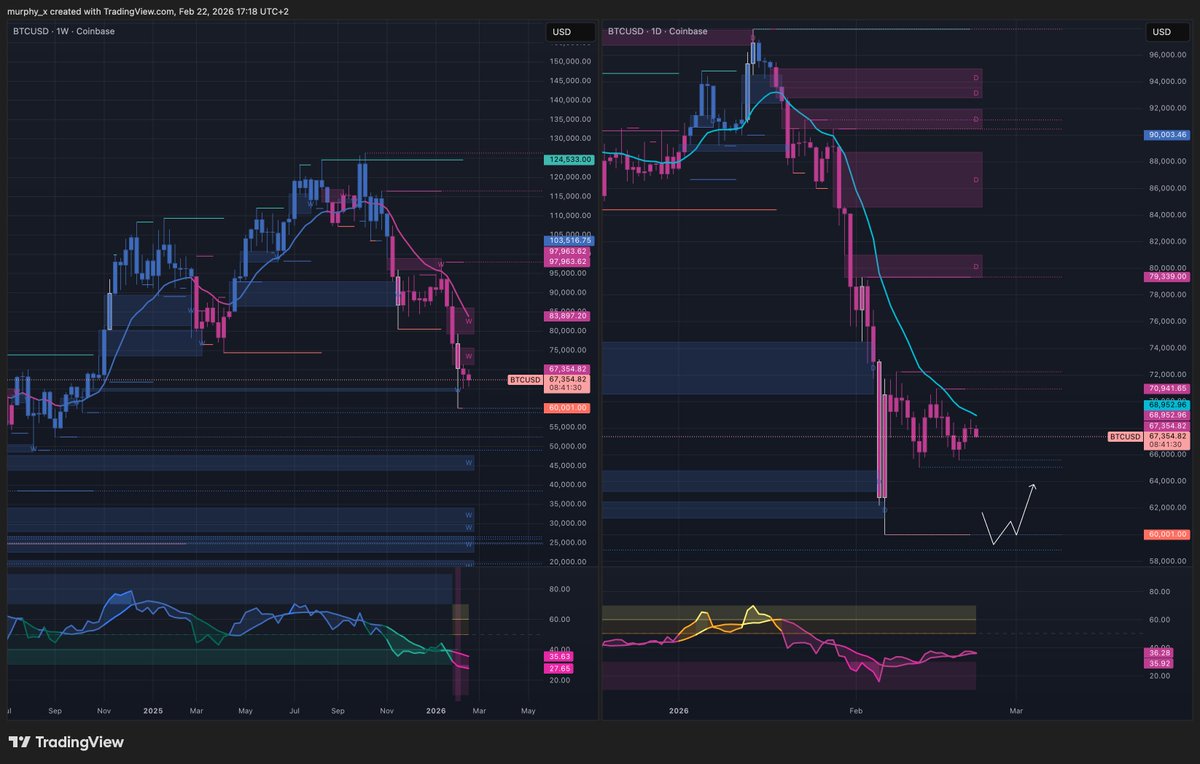1200x764 pixels.
Task: Click the 27.65 RSI value label
Action: 558,667
